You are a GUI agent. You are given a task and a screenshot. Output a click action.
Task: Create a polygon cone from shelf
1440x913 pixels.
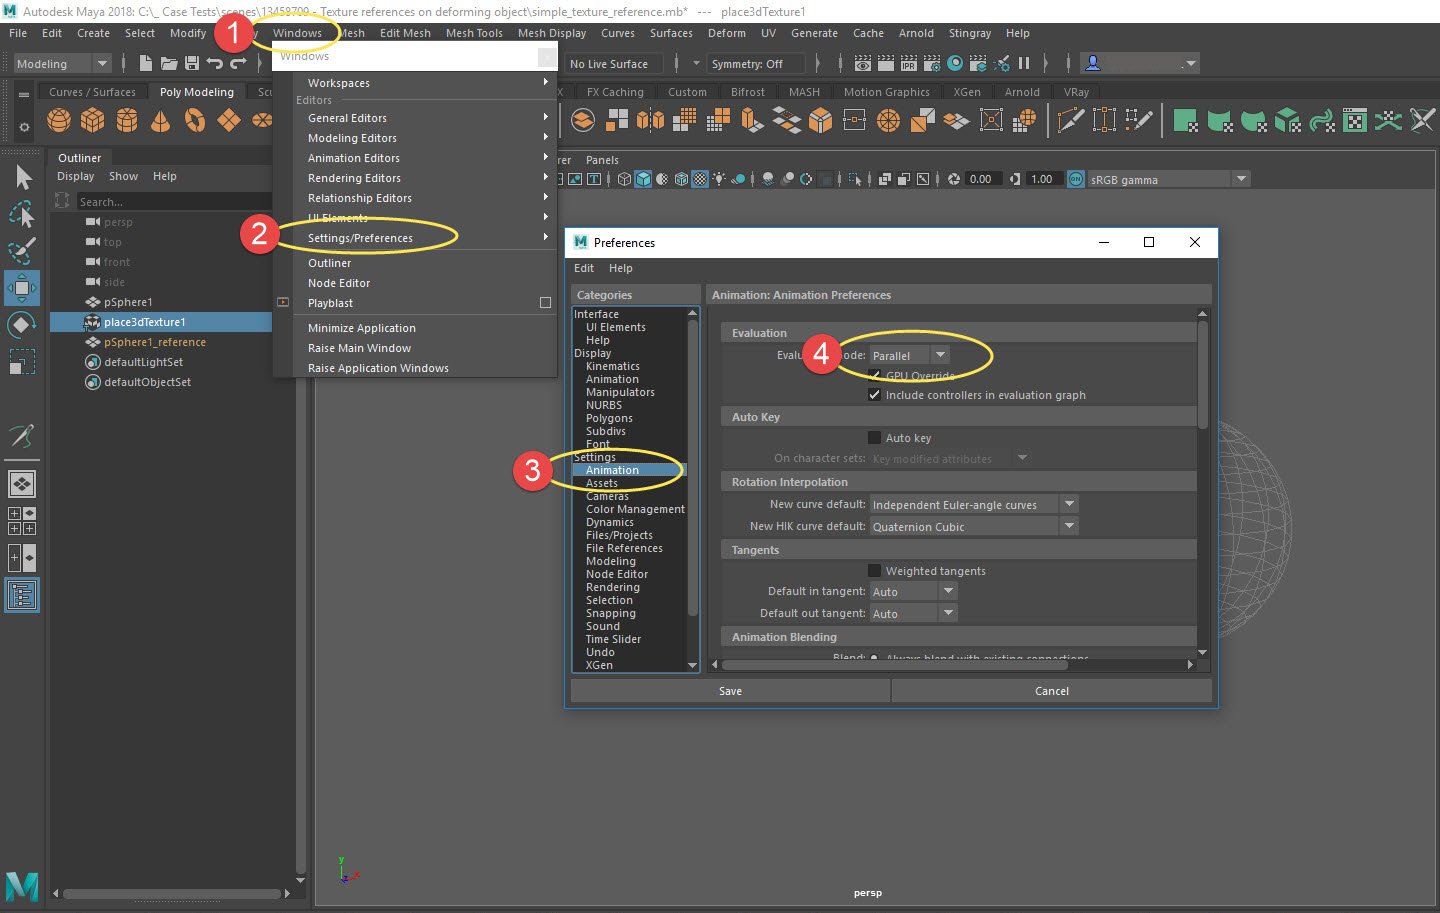point(160,121)
